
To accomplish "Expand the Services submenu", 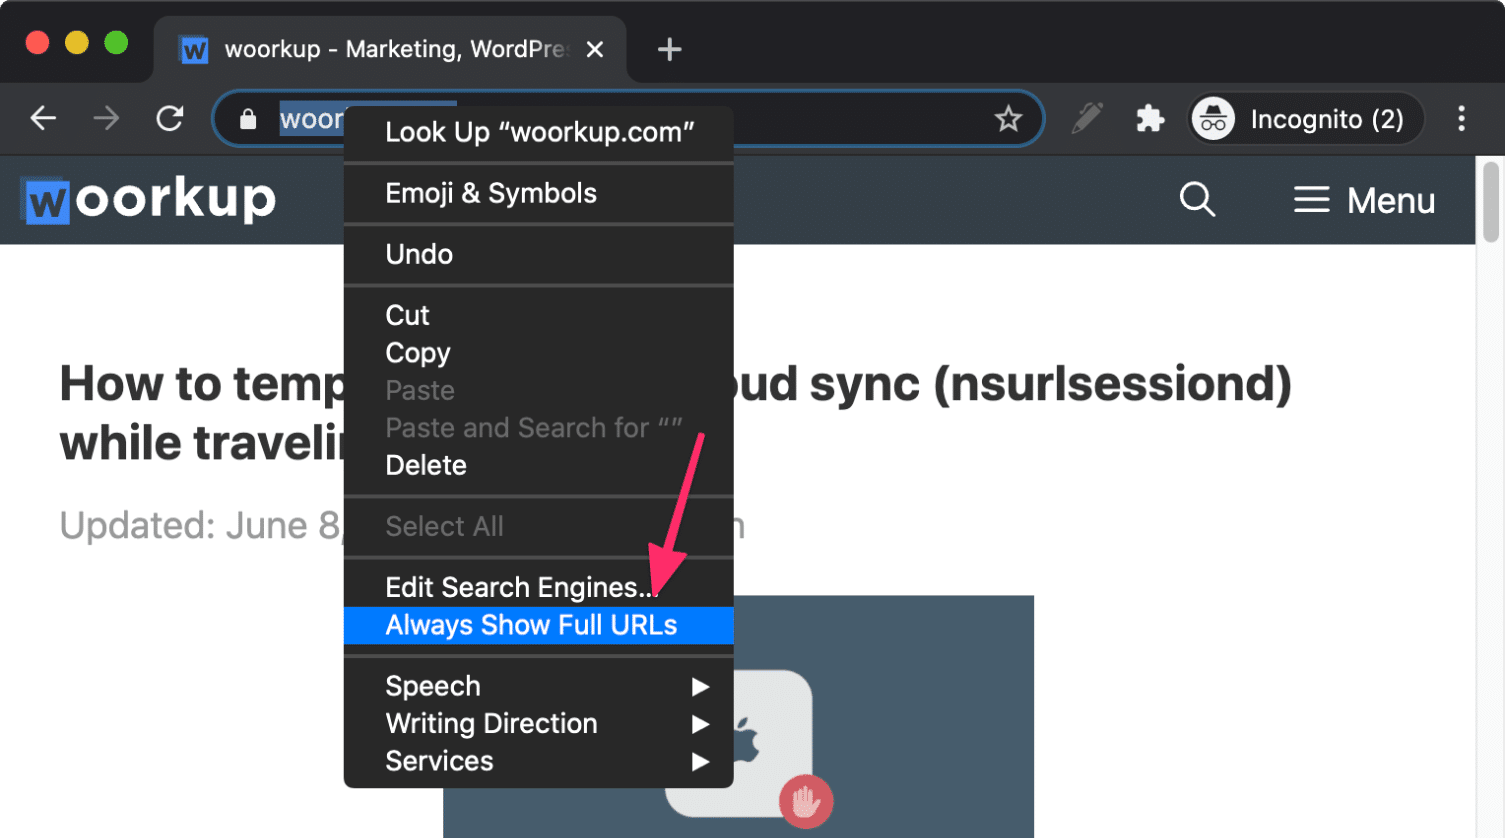I will coord(539,761).
